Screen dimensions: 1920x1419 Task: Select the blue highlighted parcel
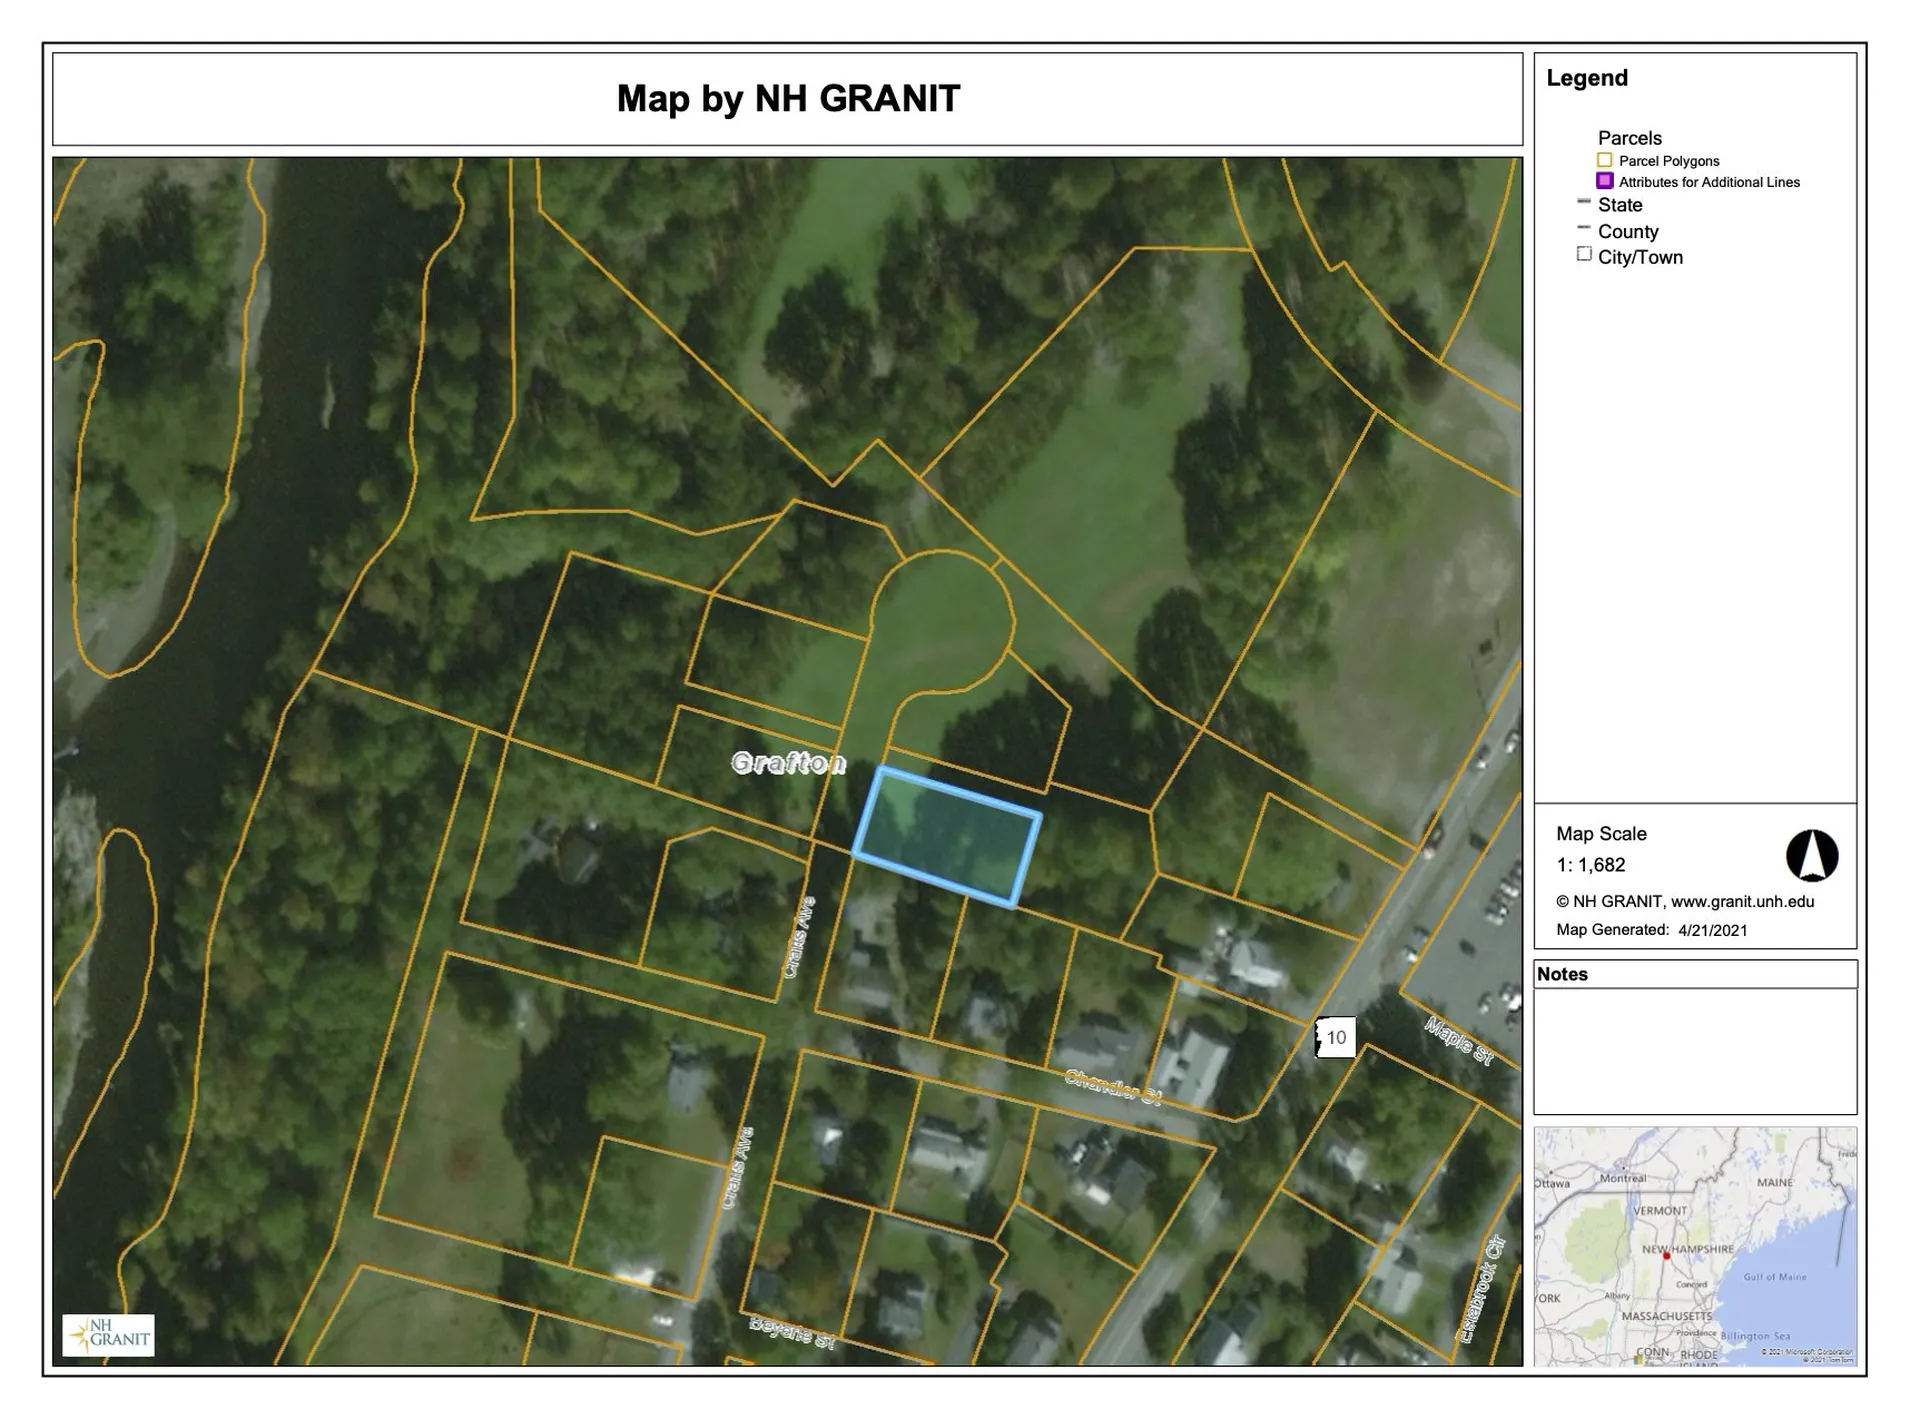click(x=947, y=837)
